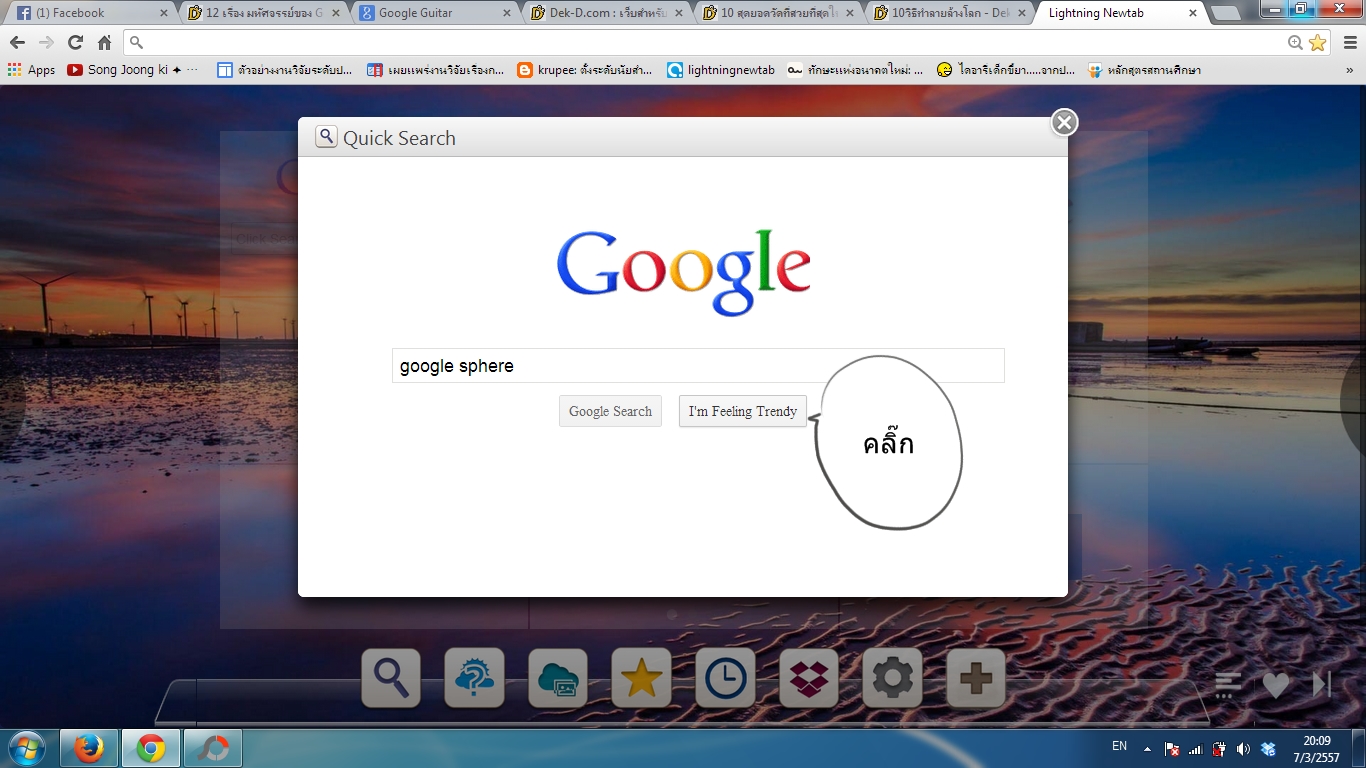Click the Dropbox system tray icon
The image size is (1366, 768).
[1268, 748]
